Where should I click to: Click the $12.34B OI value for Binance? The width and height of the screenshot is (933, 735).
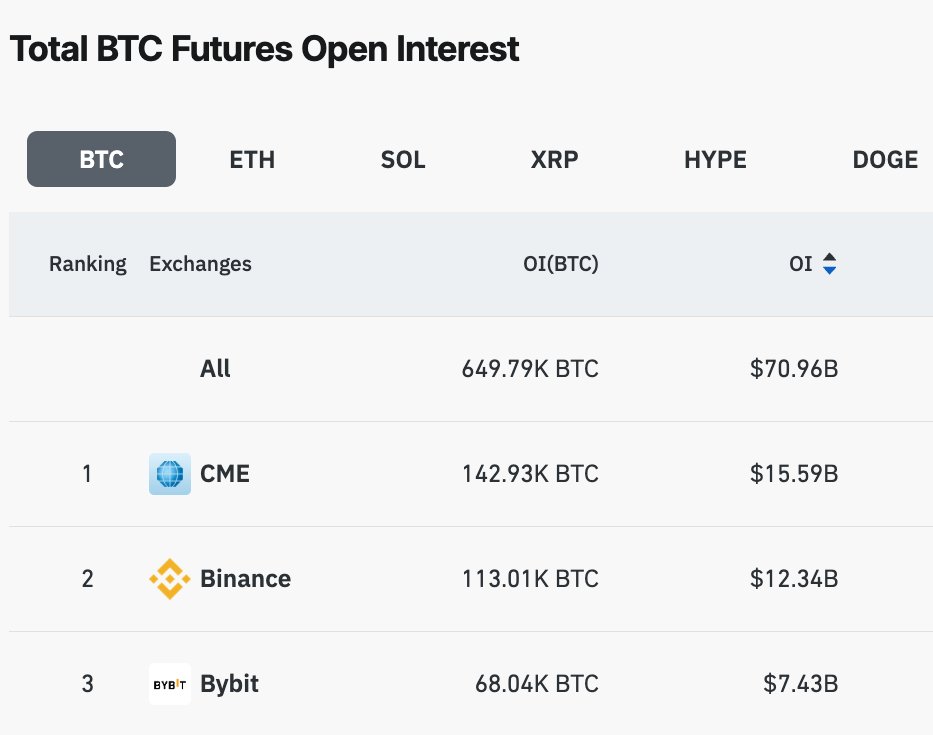pos(794,579)
